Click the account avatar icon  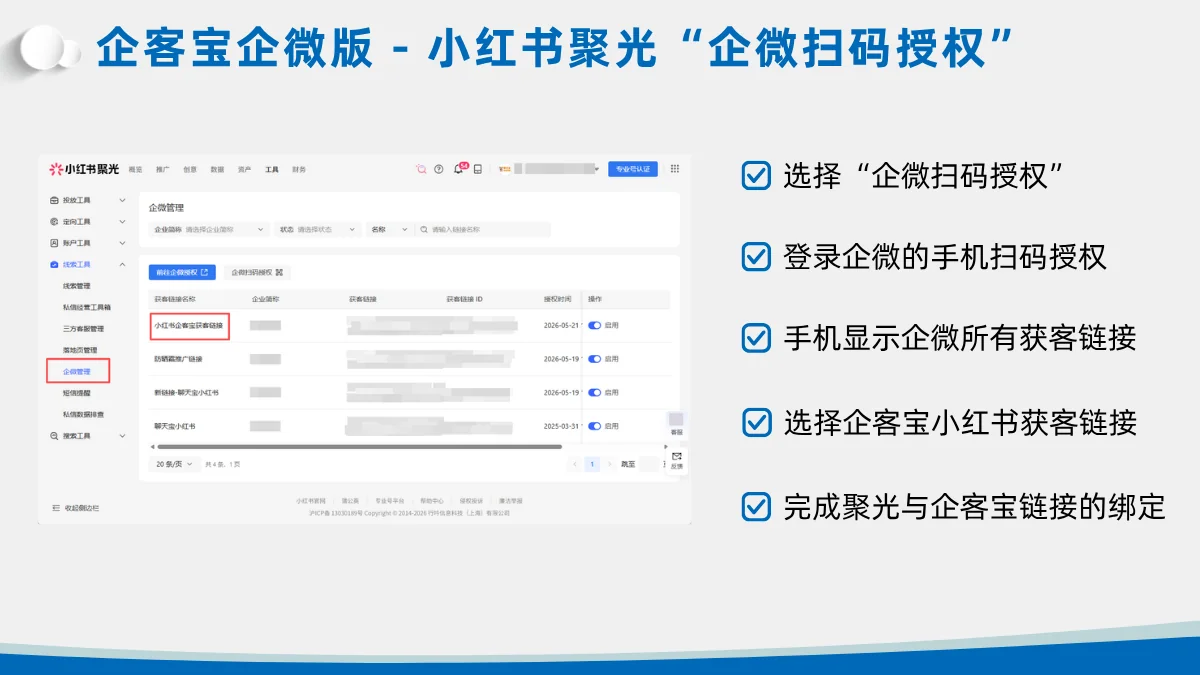point(505,169)
